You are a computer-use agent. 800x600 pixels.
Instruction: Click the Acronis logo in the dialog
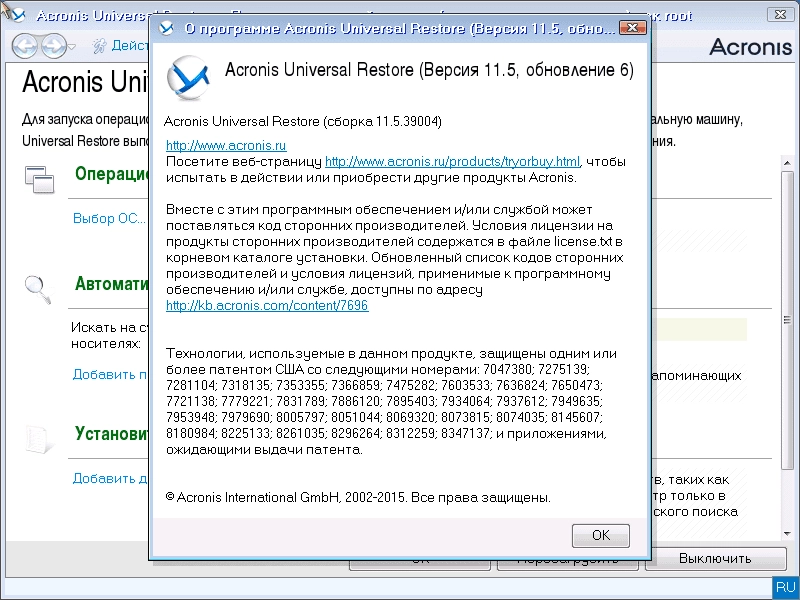click(187, 78)
